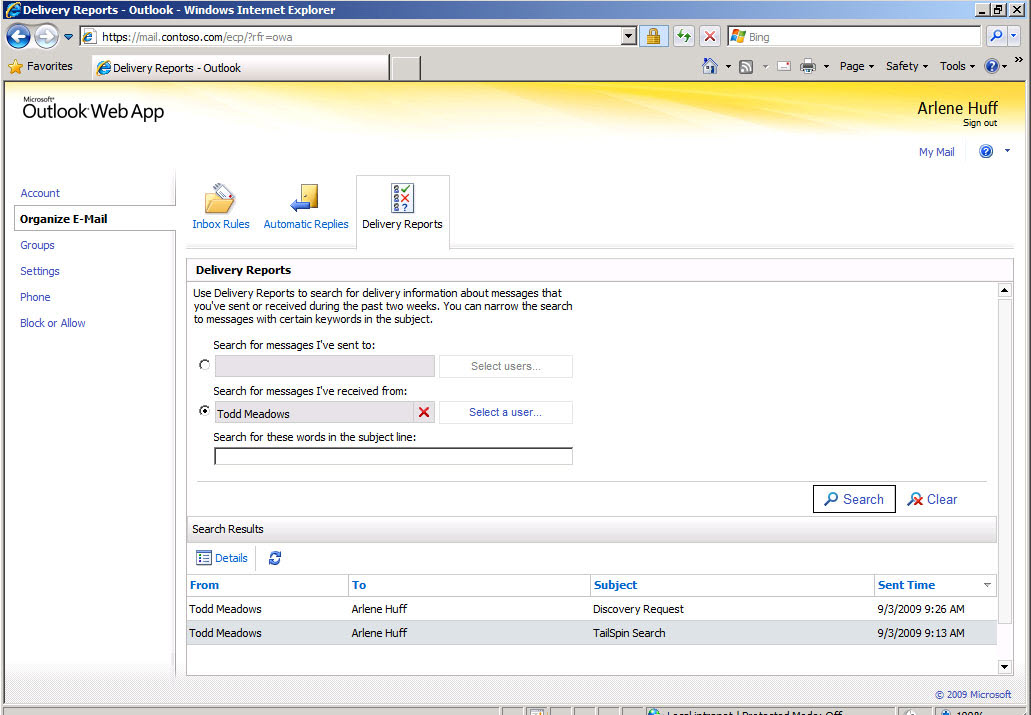This screenshot has width=1031, height=715.
Task: Click the refresh search results icon
Action: point(275,558)
